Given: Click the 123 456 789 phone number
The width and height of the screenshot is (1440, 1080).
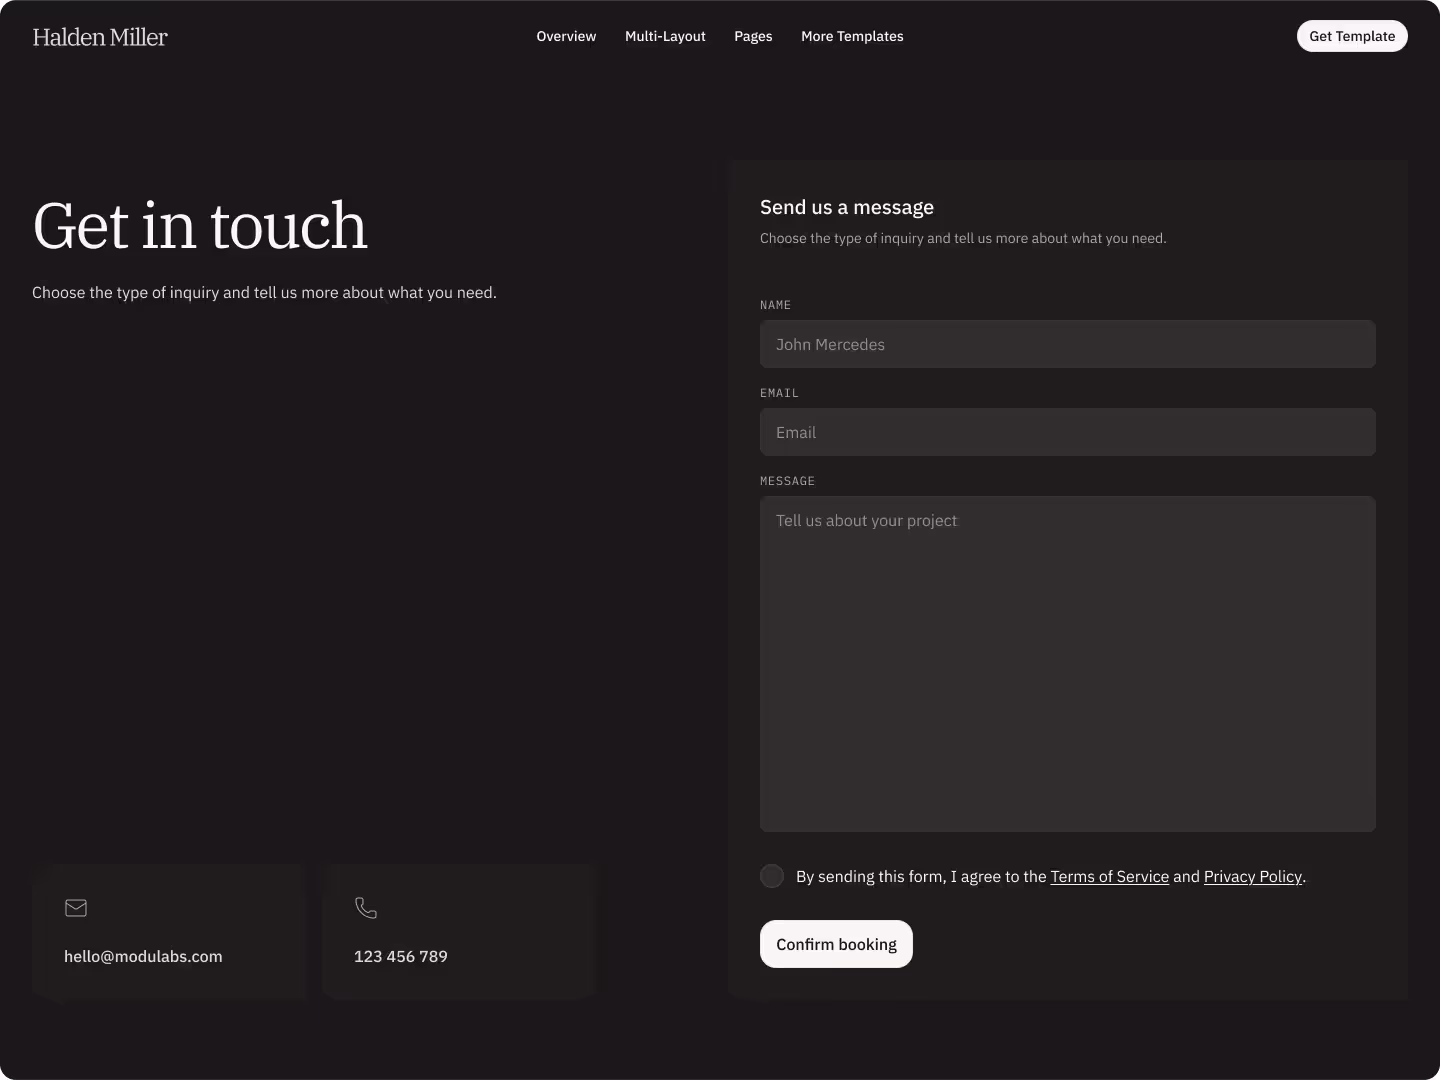Looking at the screenshot, I should point(400,956).
